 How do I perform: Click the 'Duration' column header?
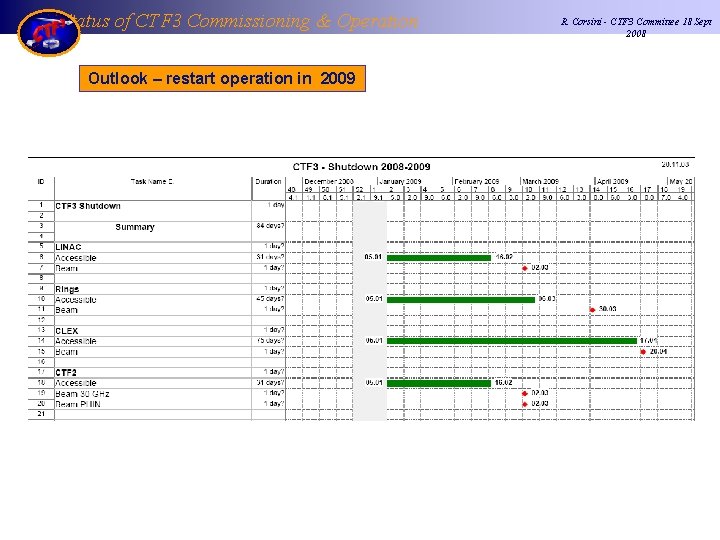pyautogui.click(x=268, y=181)
